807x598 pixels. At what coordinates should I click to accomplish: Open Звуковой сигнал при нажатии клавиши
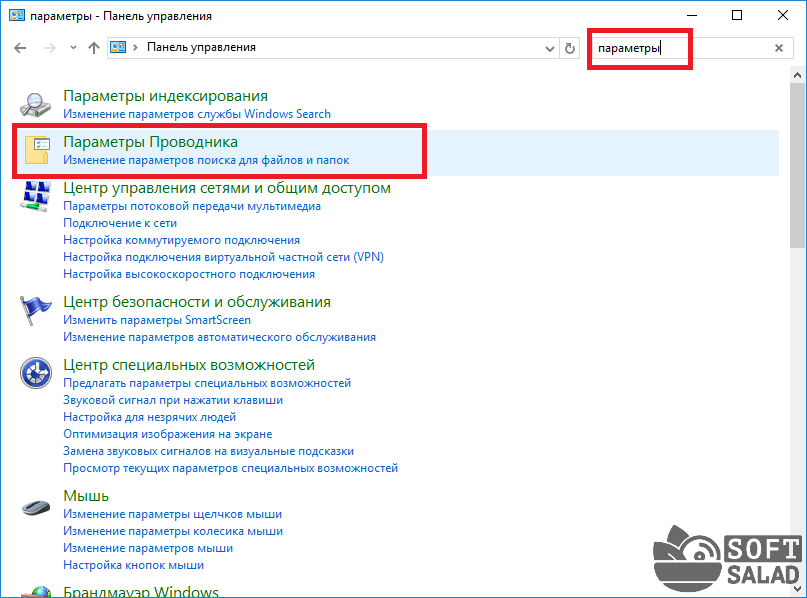pyautogui.click(x=173, y=400)
